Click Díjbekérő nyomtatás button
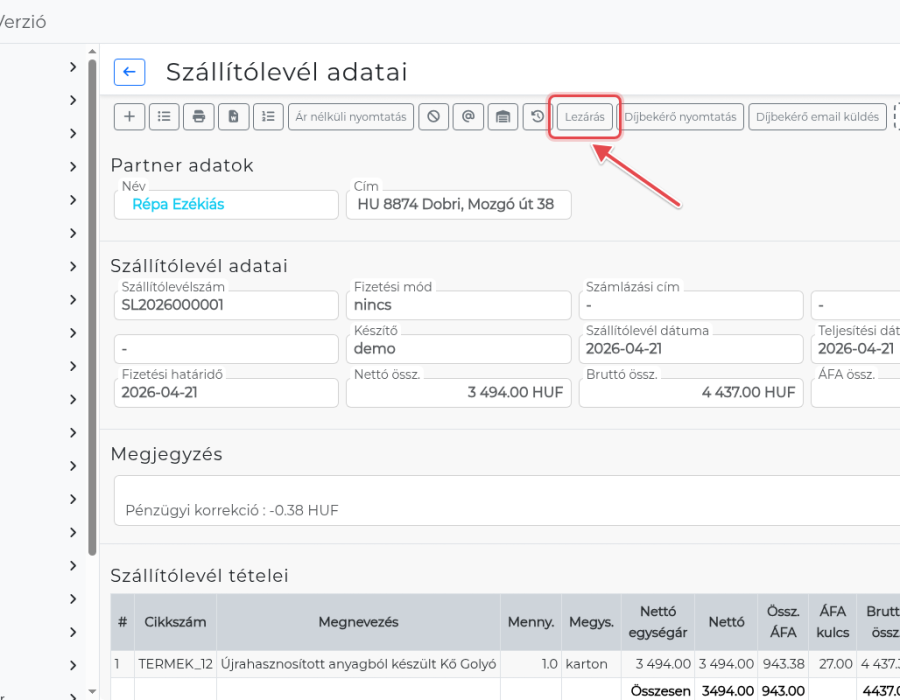Image resolution: width=900 pixels, height=700 pixels. click(x=680, y=117)
